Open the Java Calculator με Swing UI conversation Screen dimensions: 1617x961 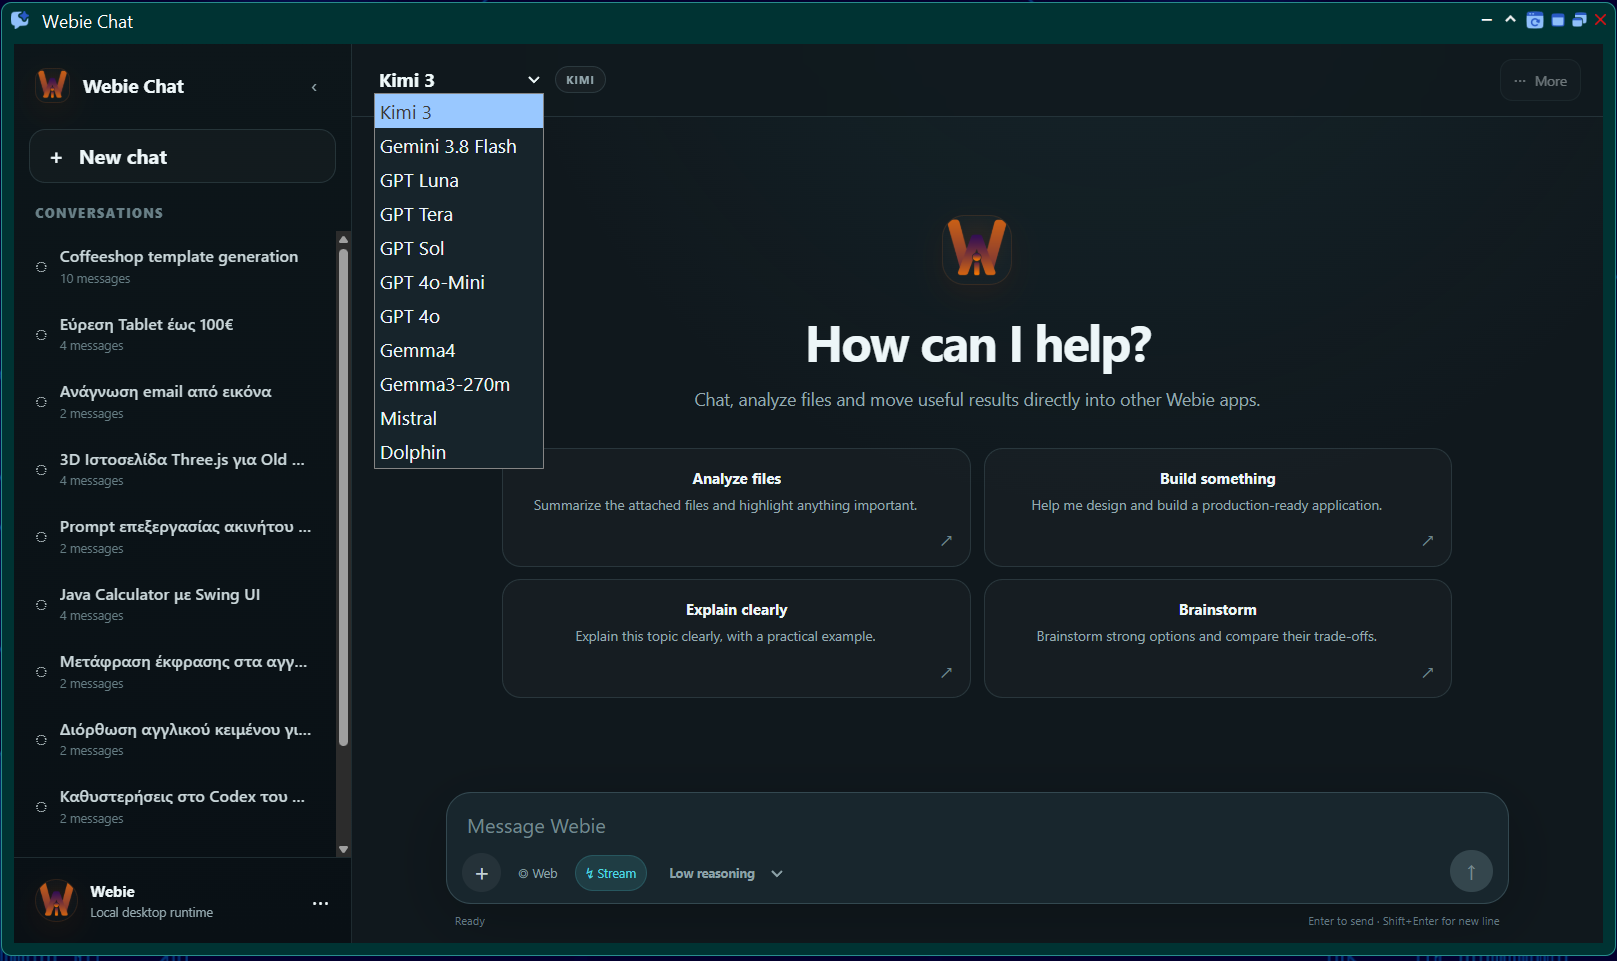point(182,604)
